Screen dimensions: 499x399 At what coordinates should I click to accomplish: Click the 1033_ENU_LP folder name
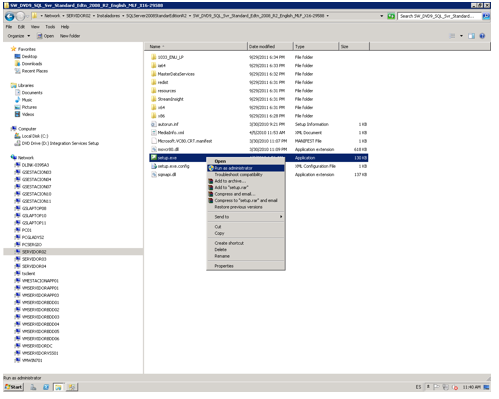[x=170, y=57]
